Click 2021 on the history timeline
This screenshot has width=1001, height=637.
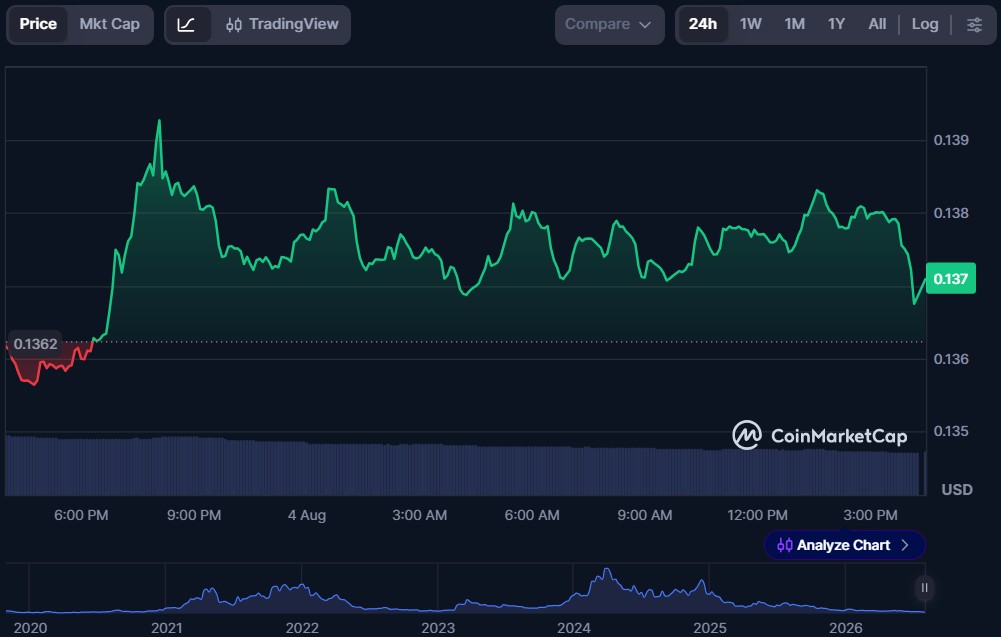(166, 628)
